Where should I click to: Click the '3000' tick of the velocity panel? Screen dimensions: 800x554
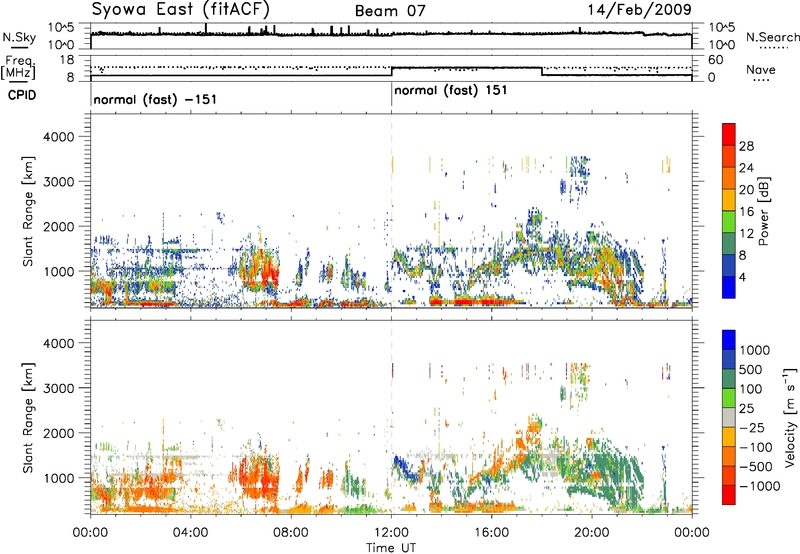tap(59, 388)
